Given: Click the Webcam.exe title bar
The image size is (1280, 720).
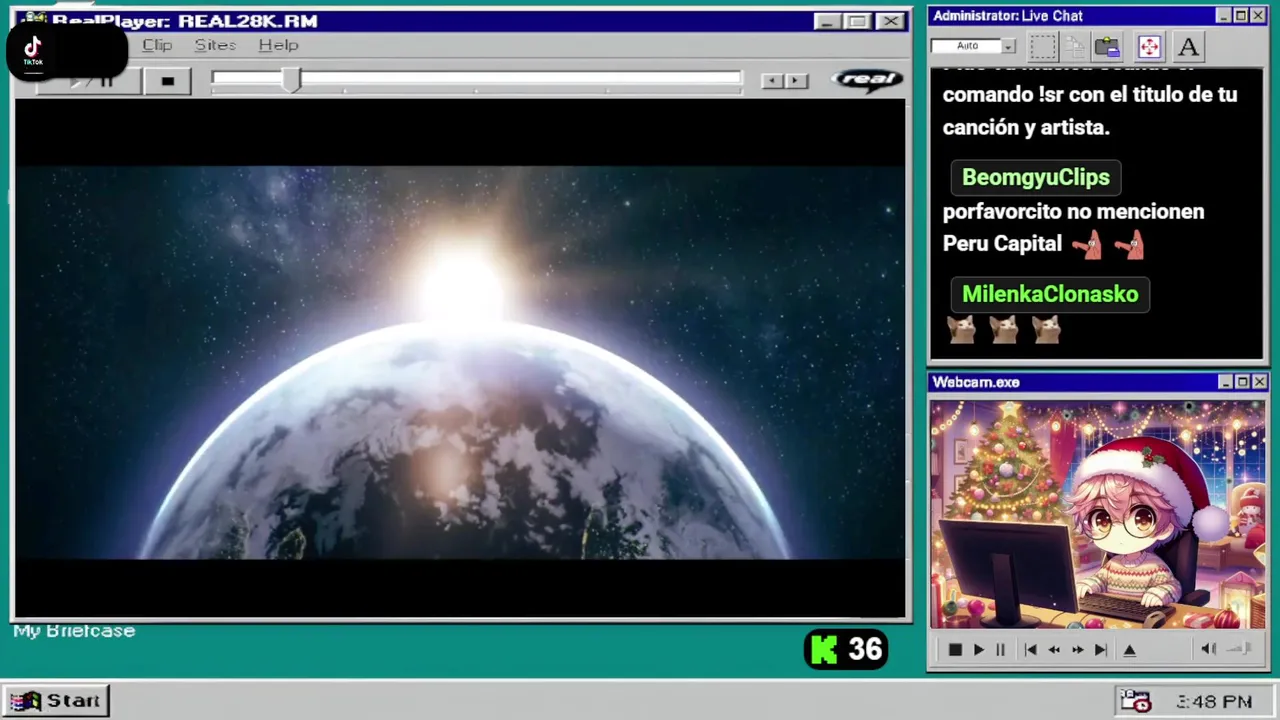Looking at the screenshot, I should pos(1098,382).
